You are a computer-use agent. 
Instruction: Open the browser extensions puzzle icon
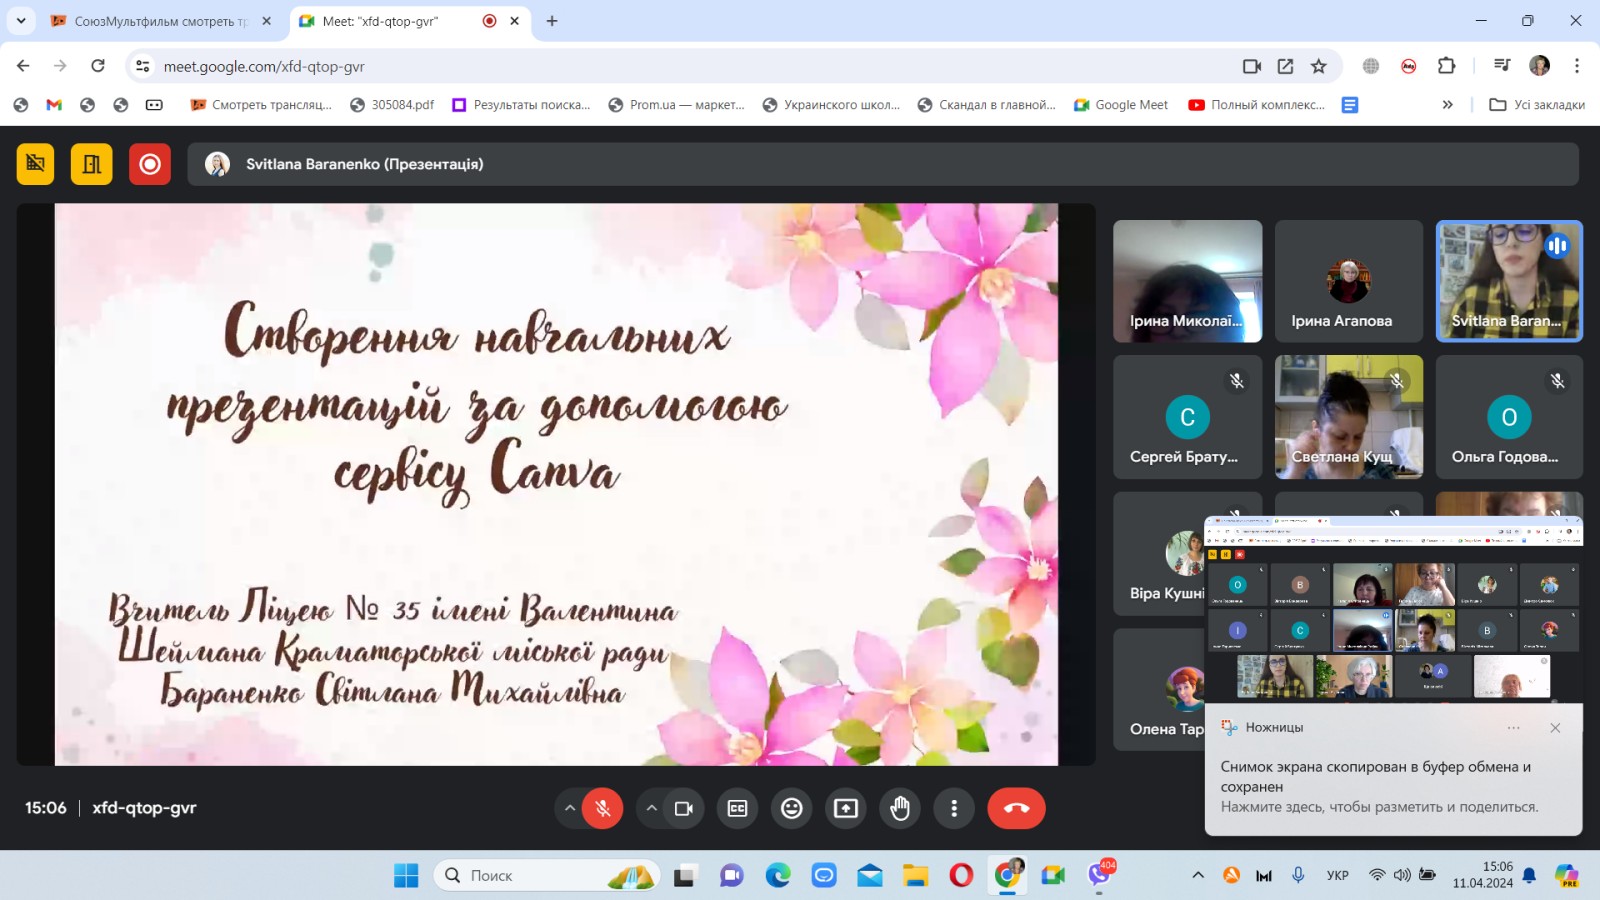(x=1446, y=66)
